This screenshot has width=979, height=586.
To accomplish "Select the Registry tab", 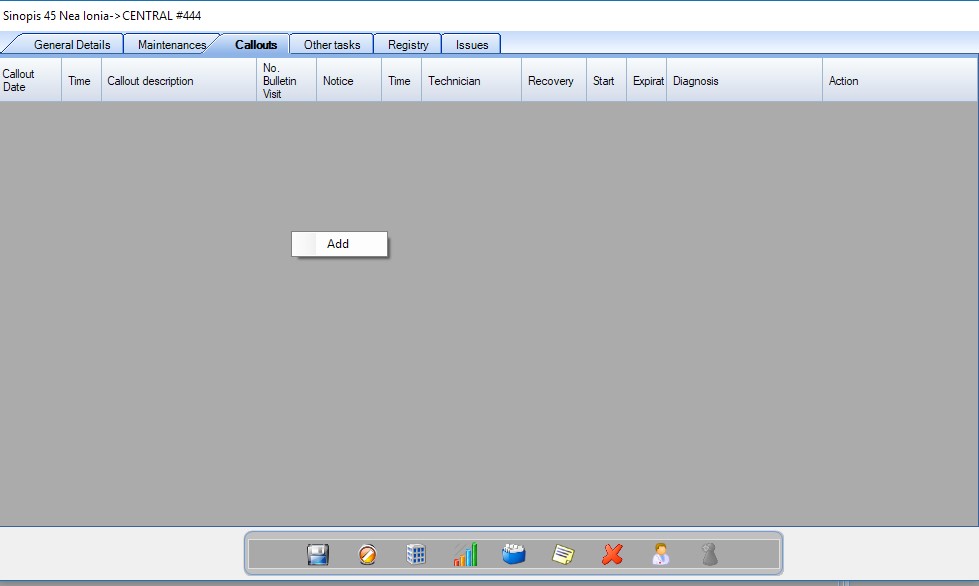I will click(x=408, y=45).
